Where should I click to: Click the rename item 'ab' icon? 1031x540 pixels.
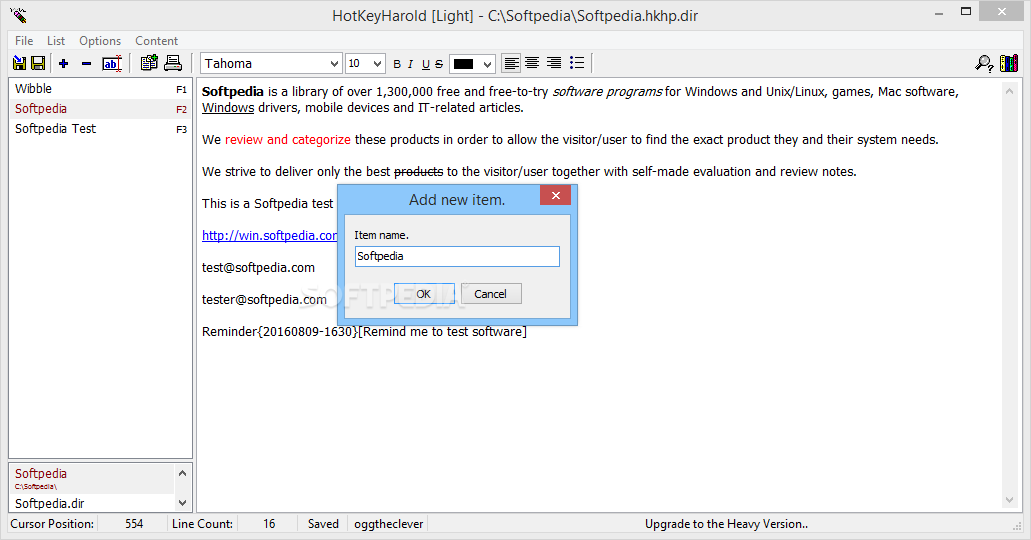pos(112,63)
